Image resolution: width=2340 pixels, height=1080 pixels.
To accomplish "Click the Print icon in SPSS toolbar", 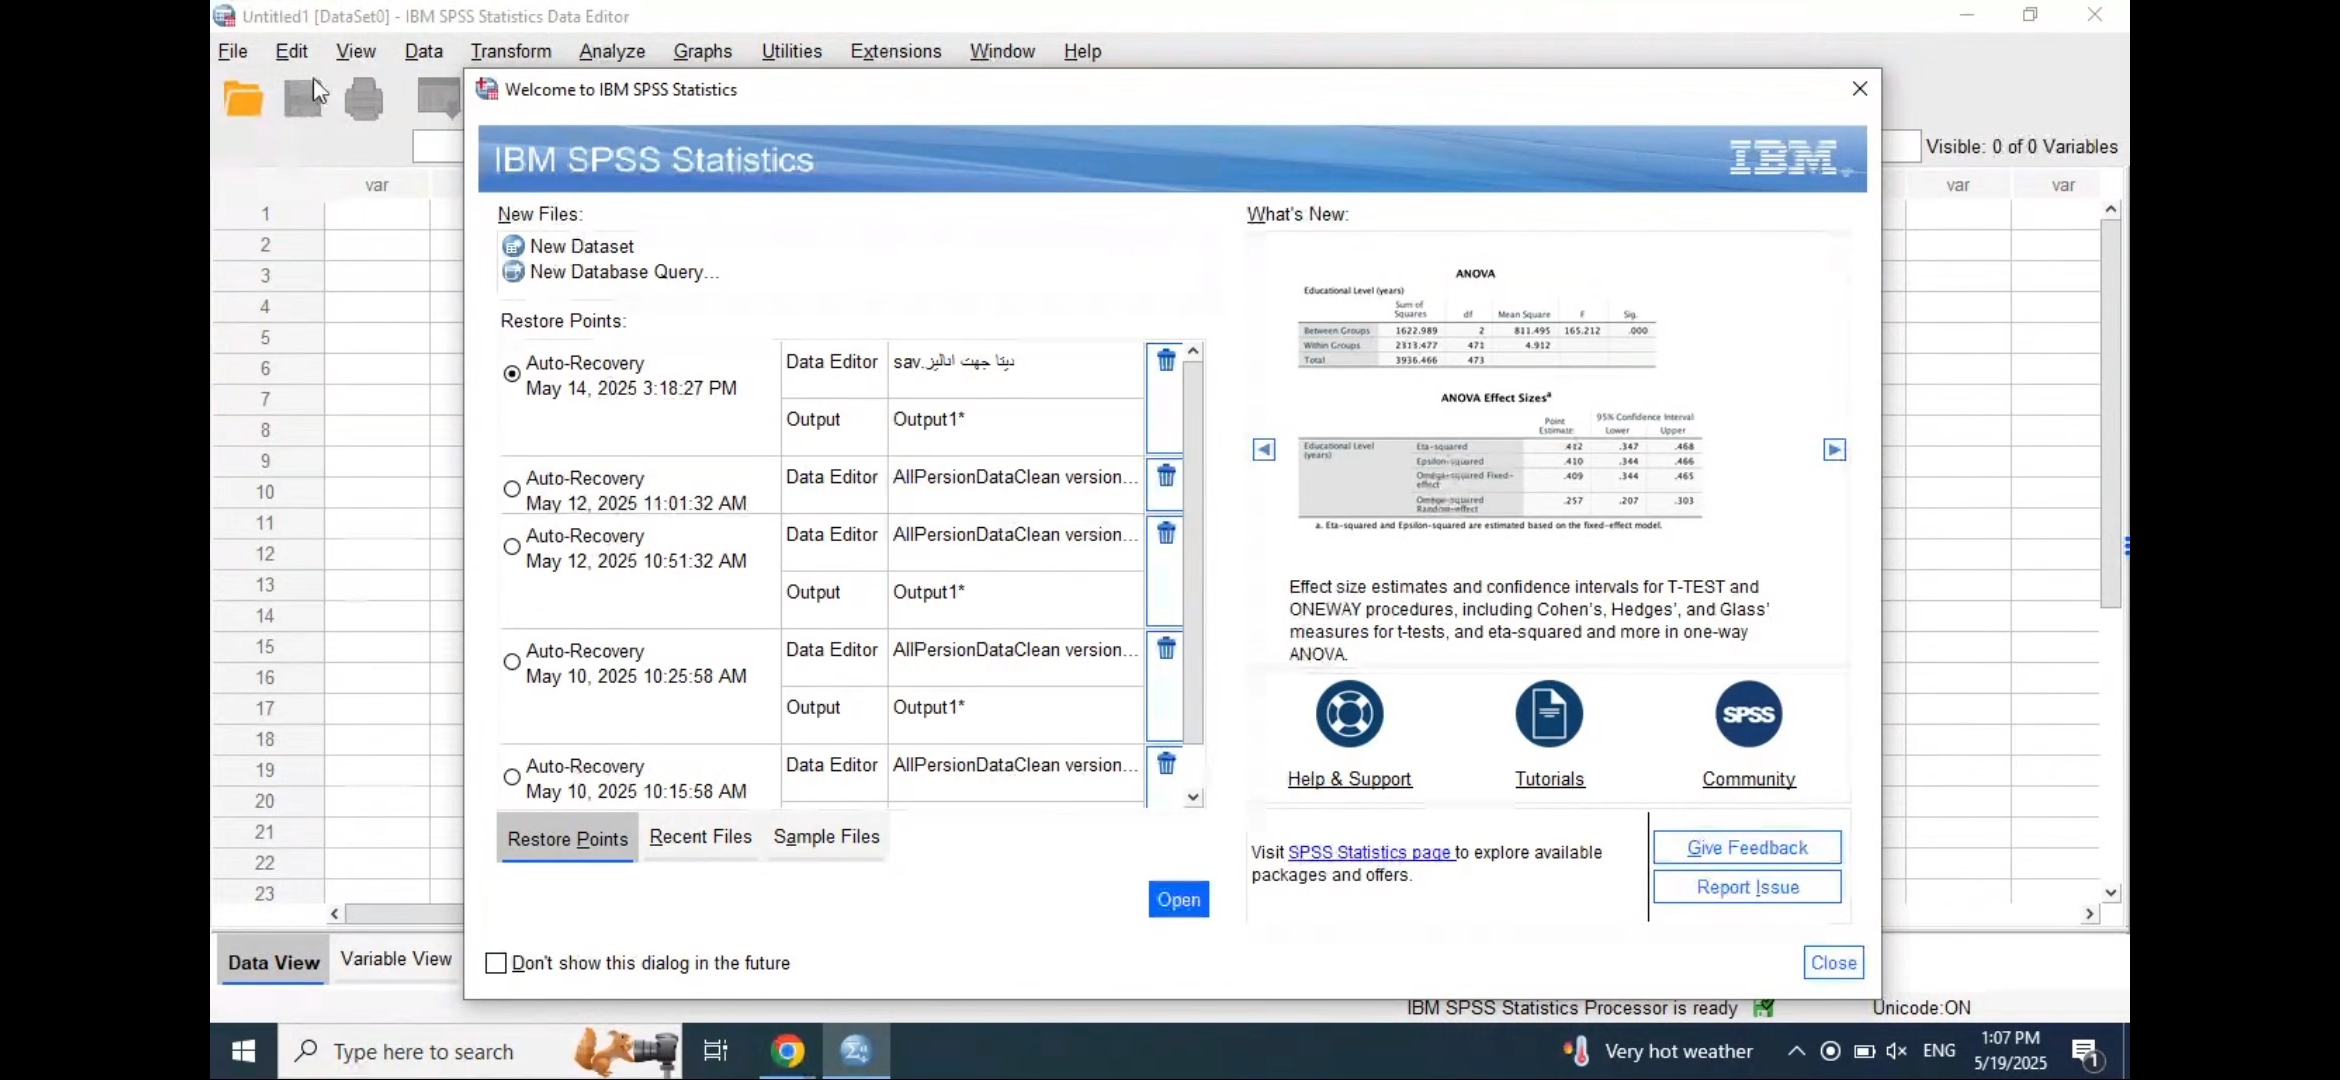I will coord(364,99).
